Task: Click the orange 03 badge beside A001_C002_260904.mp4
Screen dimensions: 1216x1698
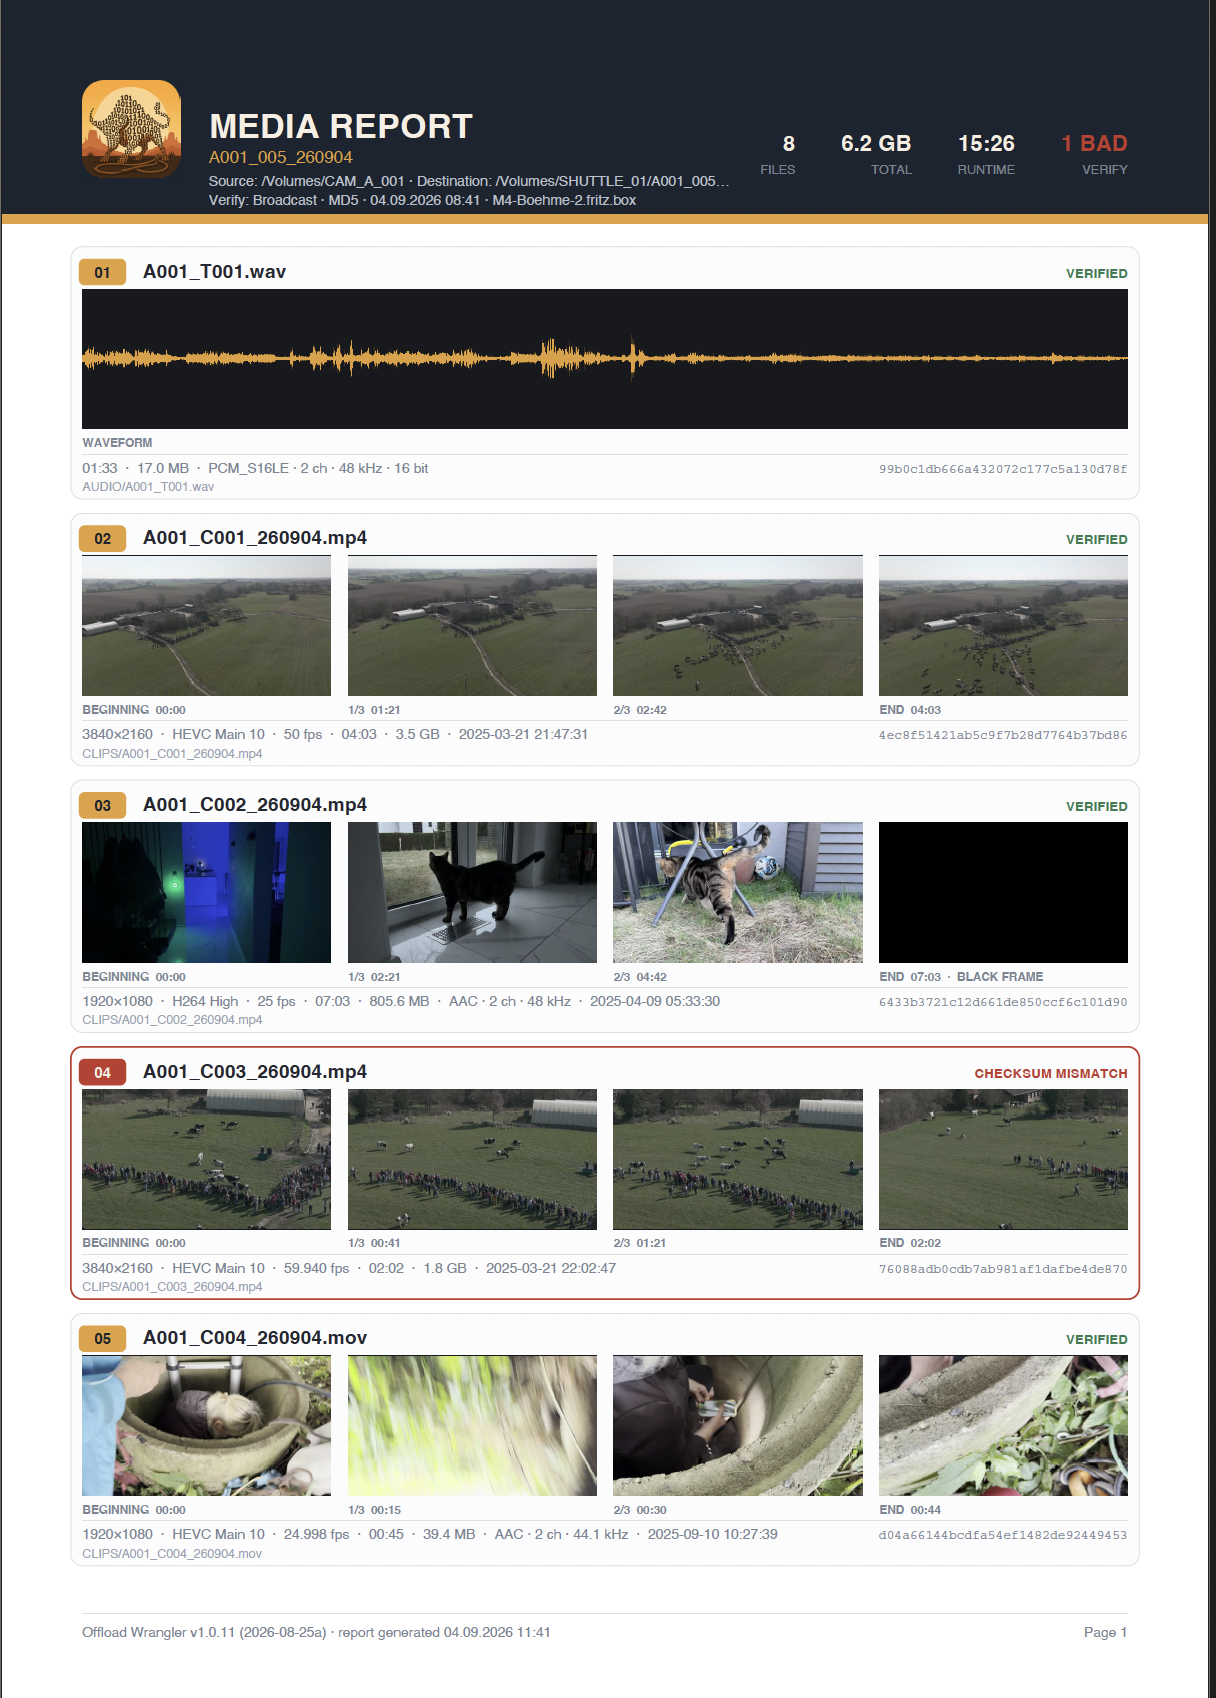Action: tap(102, 806)
